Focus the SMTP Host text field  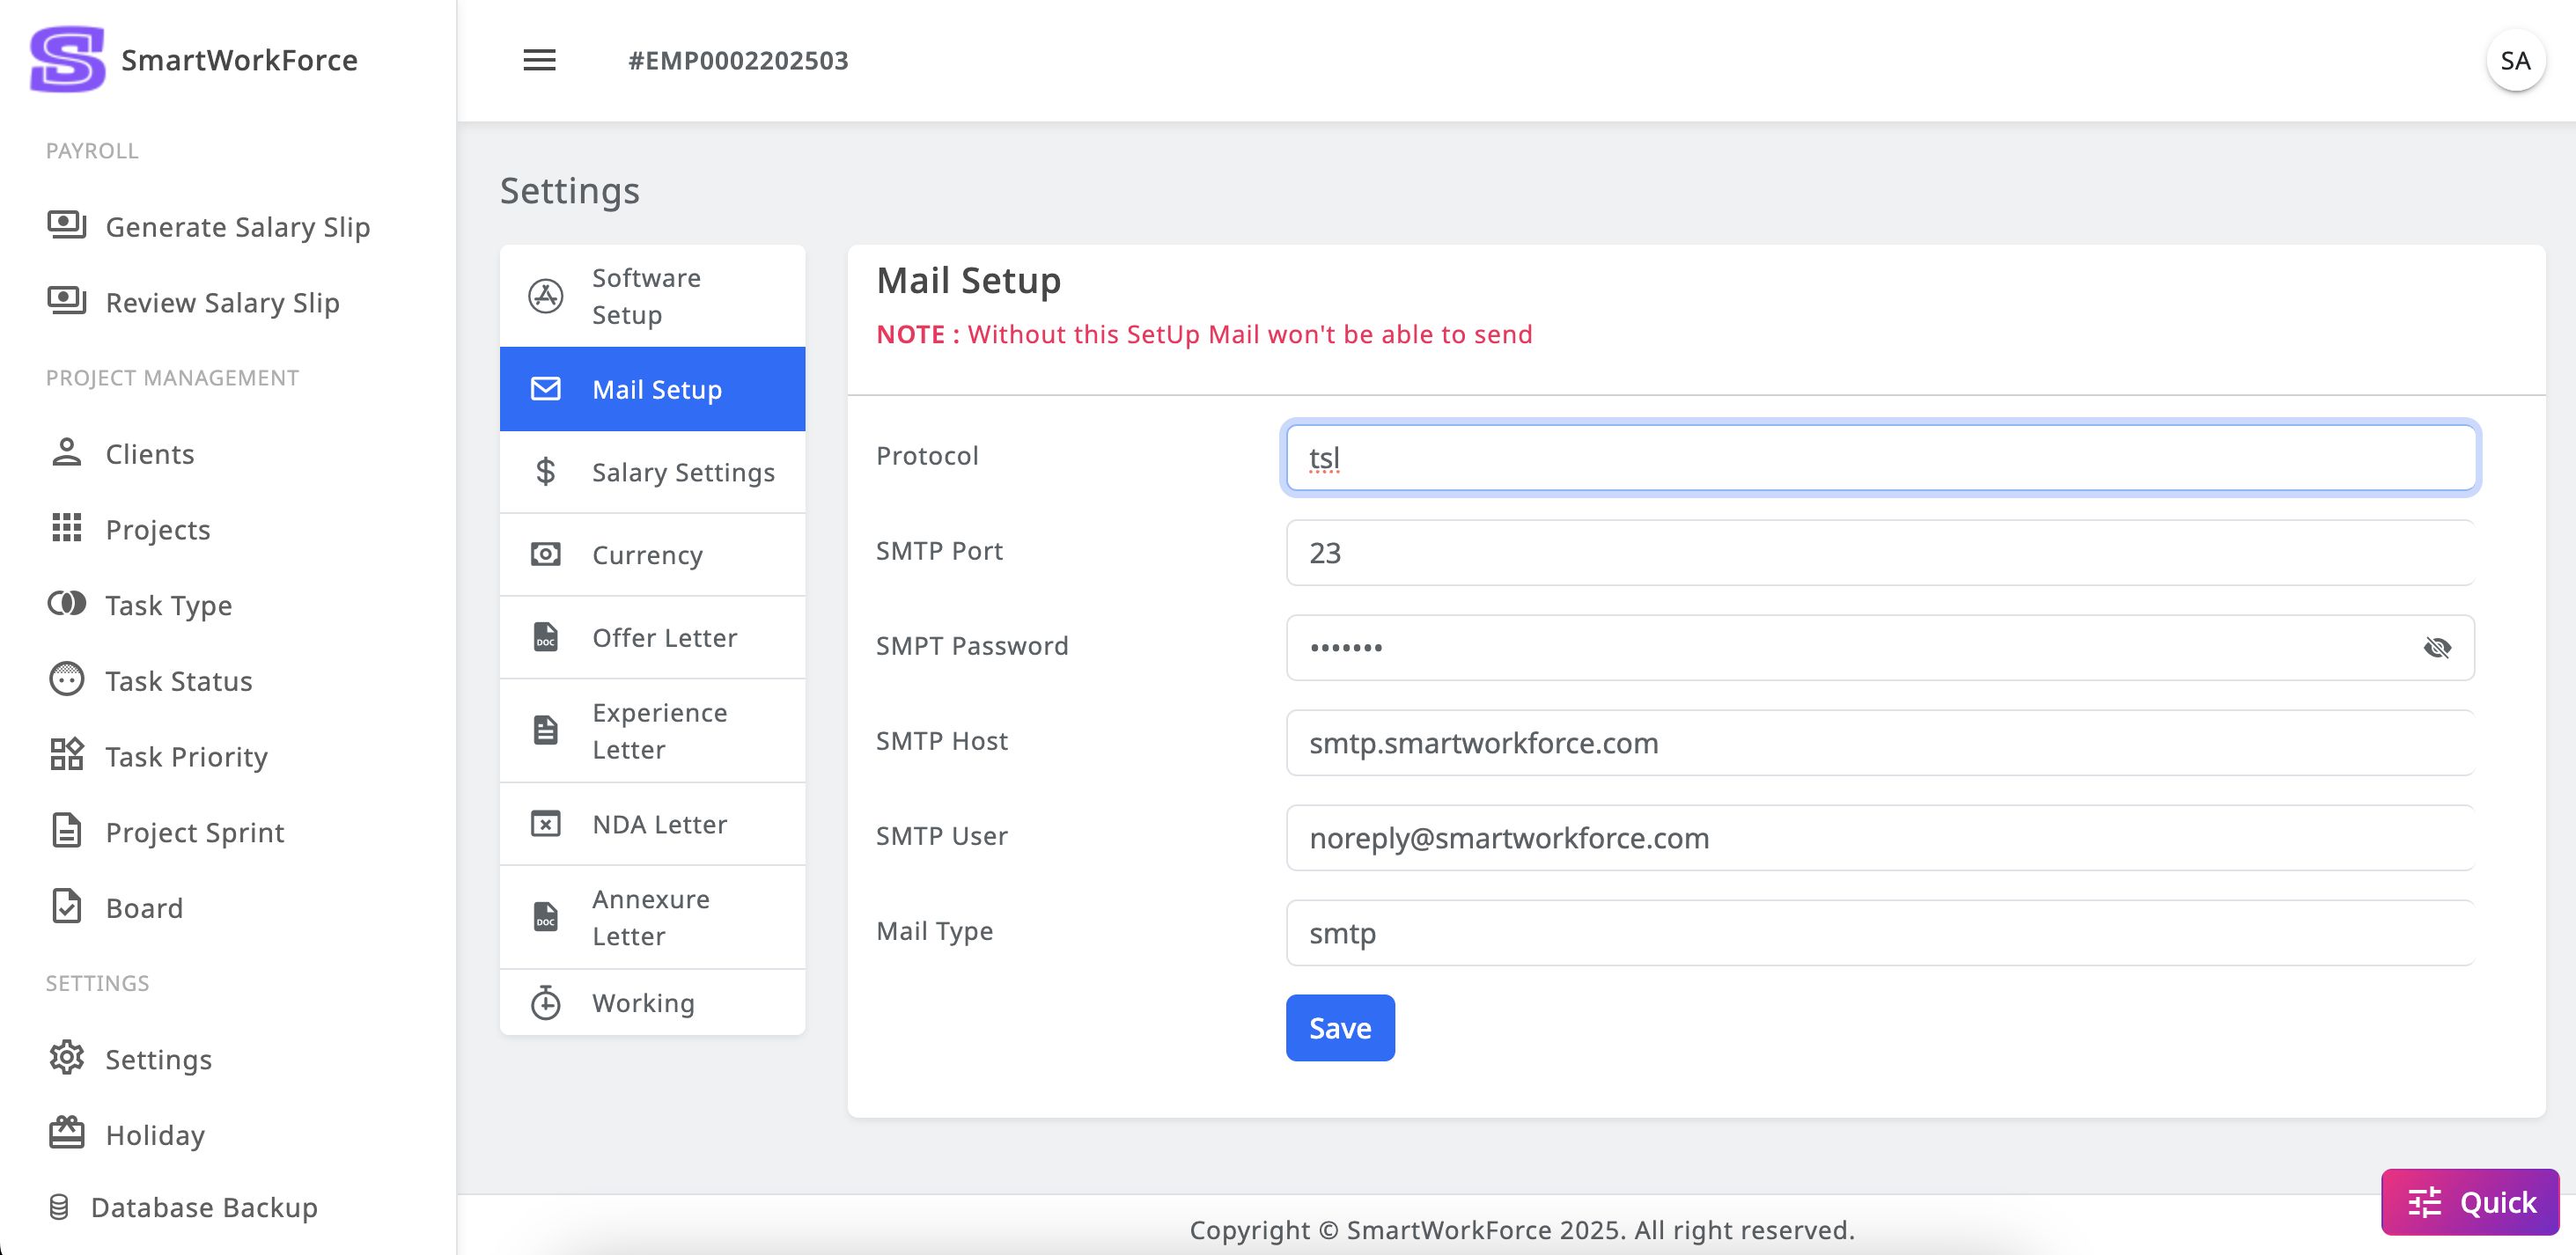(1879, 743)
